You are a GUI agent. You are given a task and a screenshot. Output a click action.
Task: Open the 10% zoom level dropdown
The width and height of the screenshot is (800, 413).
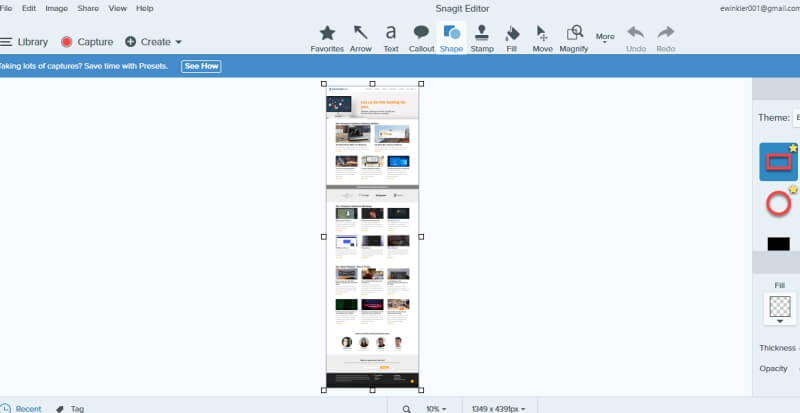435,408
